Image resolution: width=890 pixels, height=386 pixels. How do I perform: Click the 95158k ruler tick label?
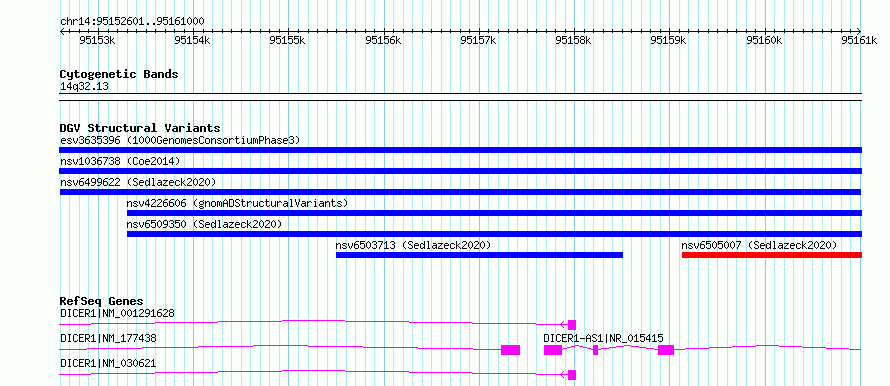[x=574, y=40]
